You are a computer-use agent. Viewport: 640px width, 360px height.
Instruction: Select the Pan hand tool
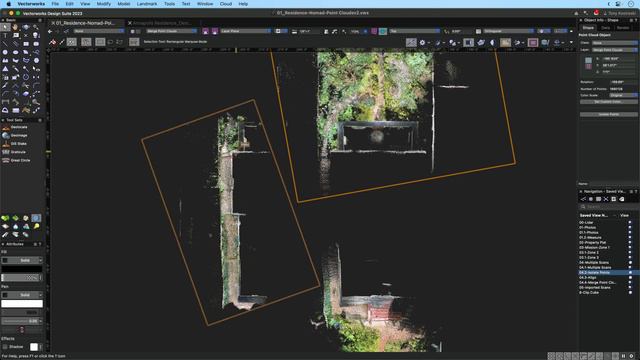(x=16, y=27)
